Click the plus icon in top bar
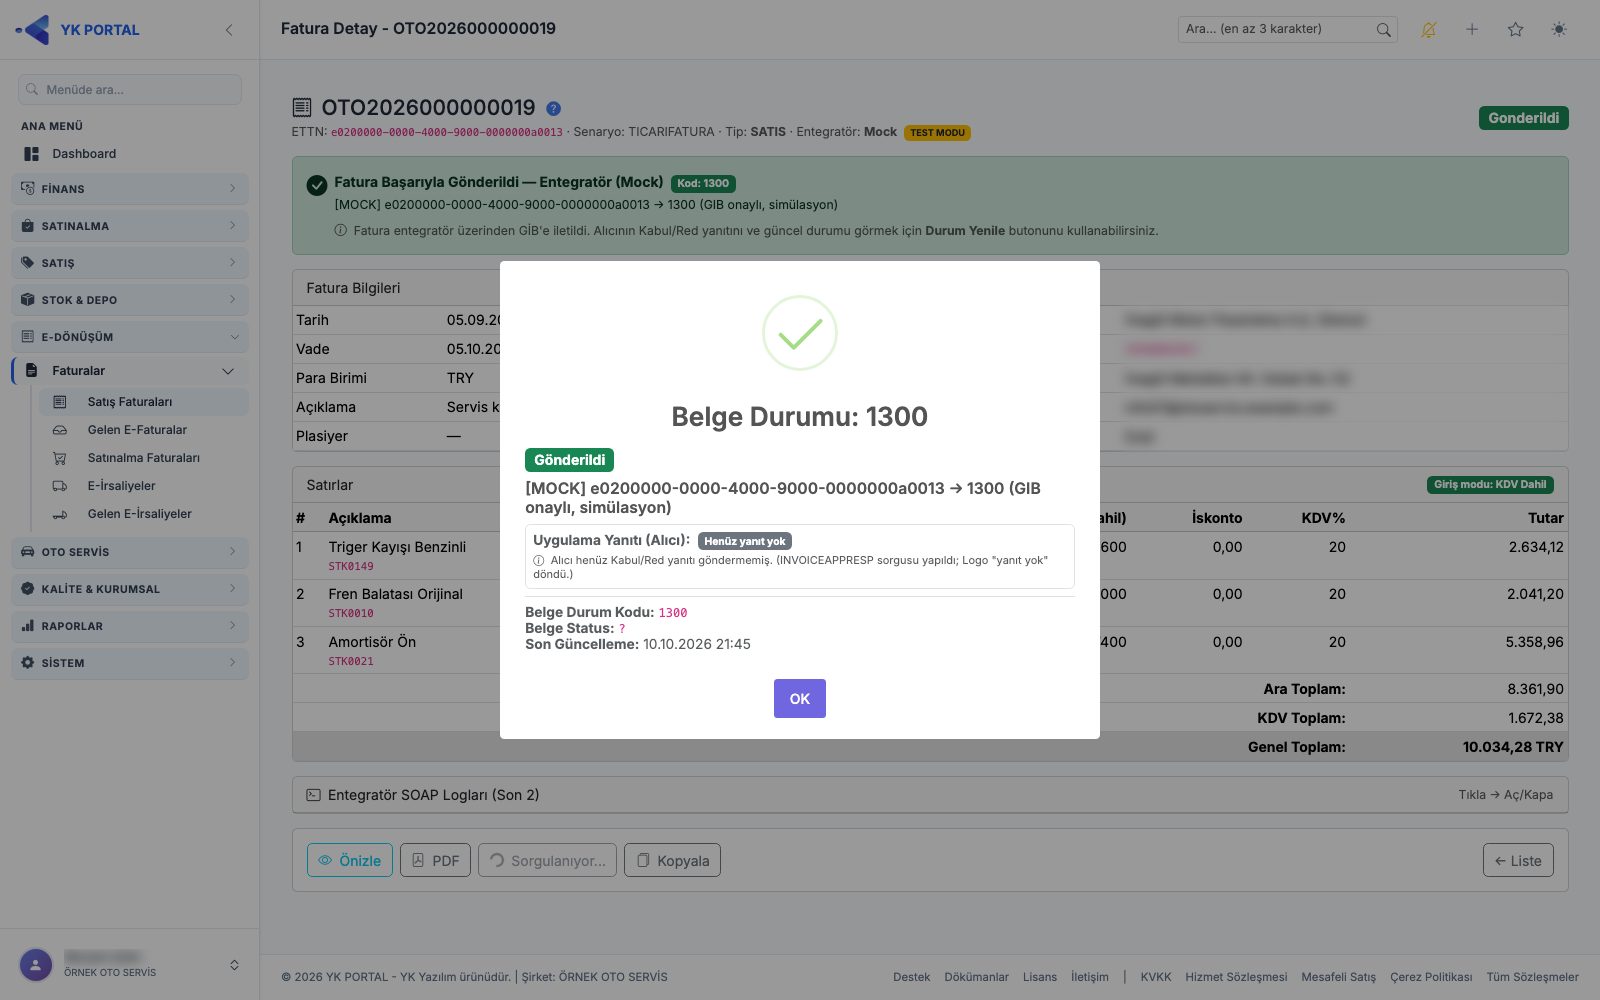This screenshot has height=1000, width=1600. 1472,30
